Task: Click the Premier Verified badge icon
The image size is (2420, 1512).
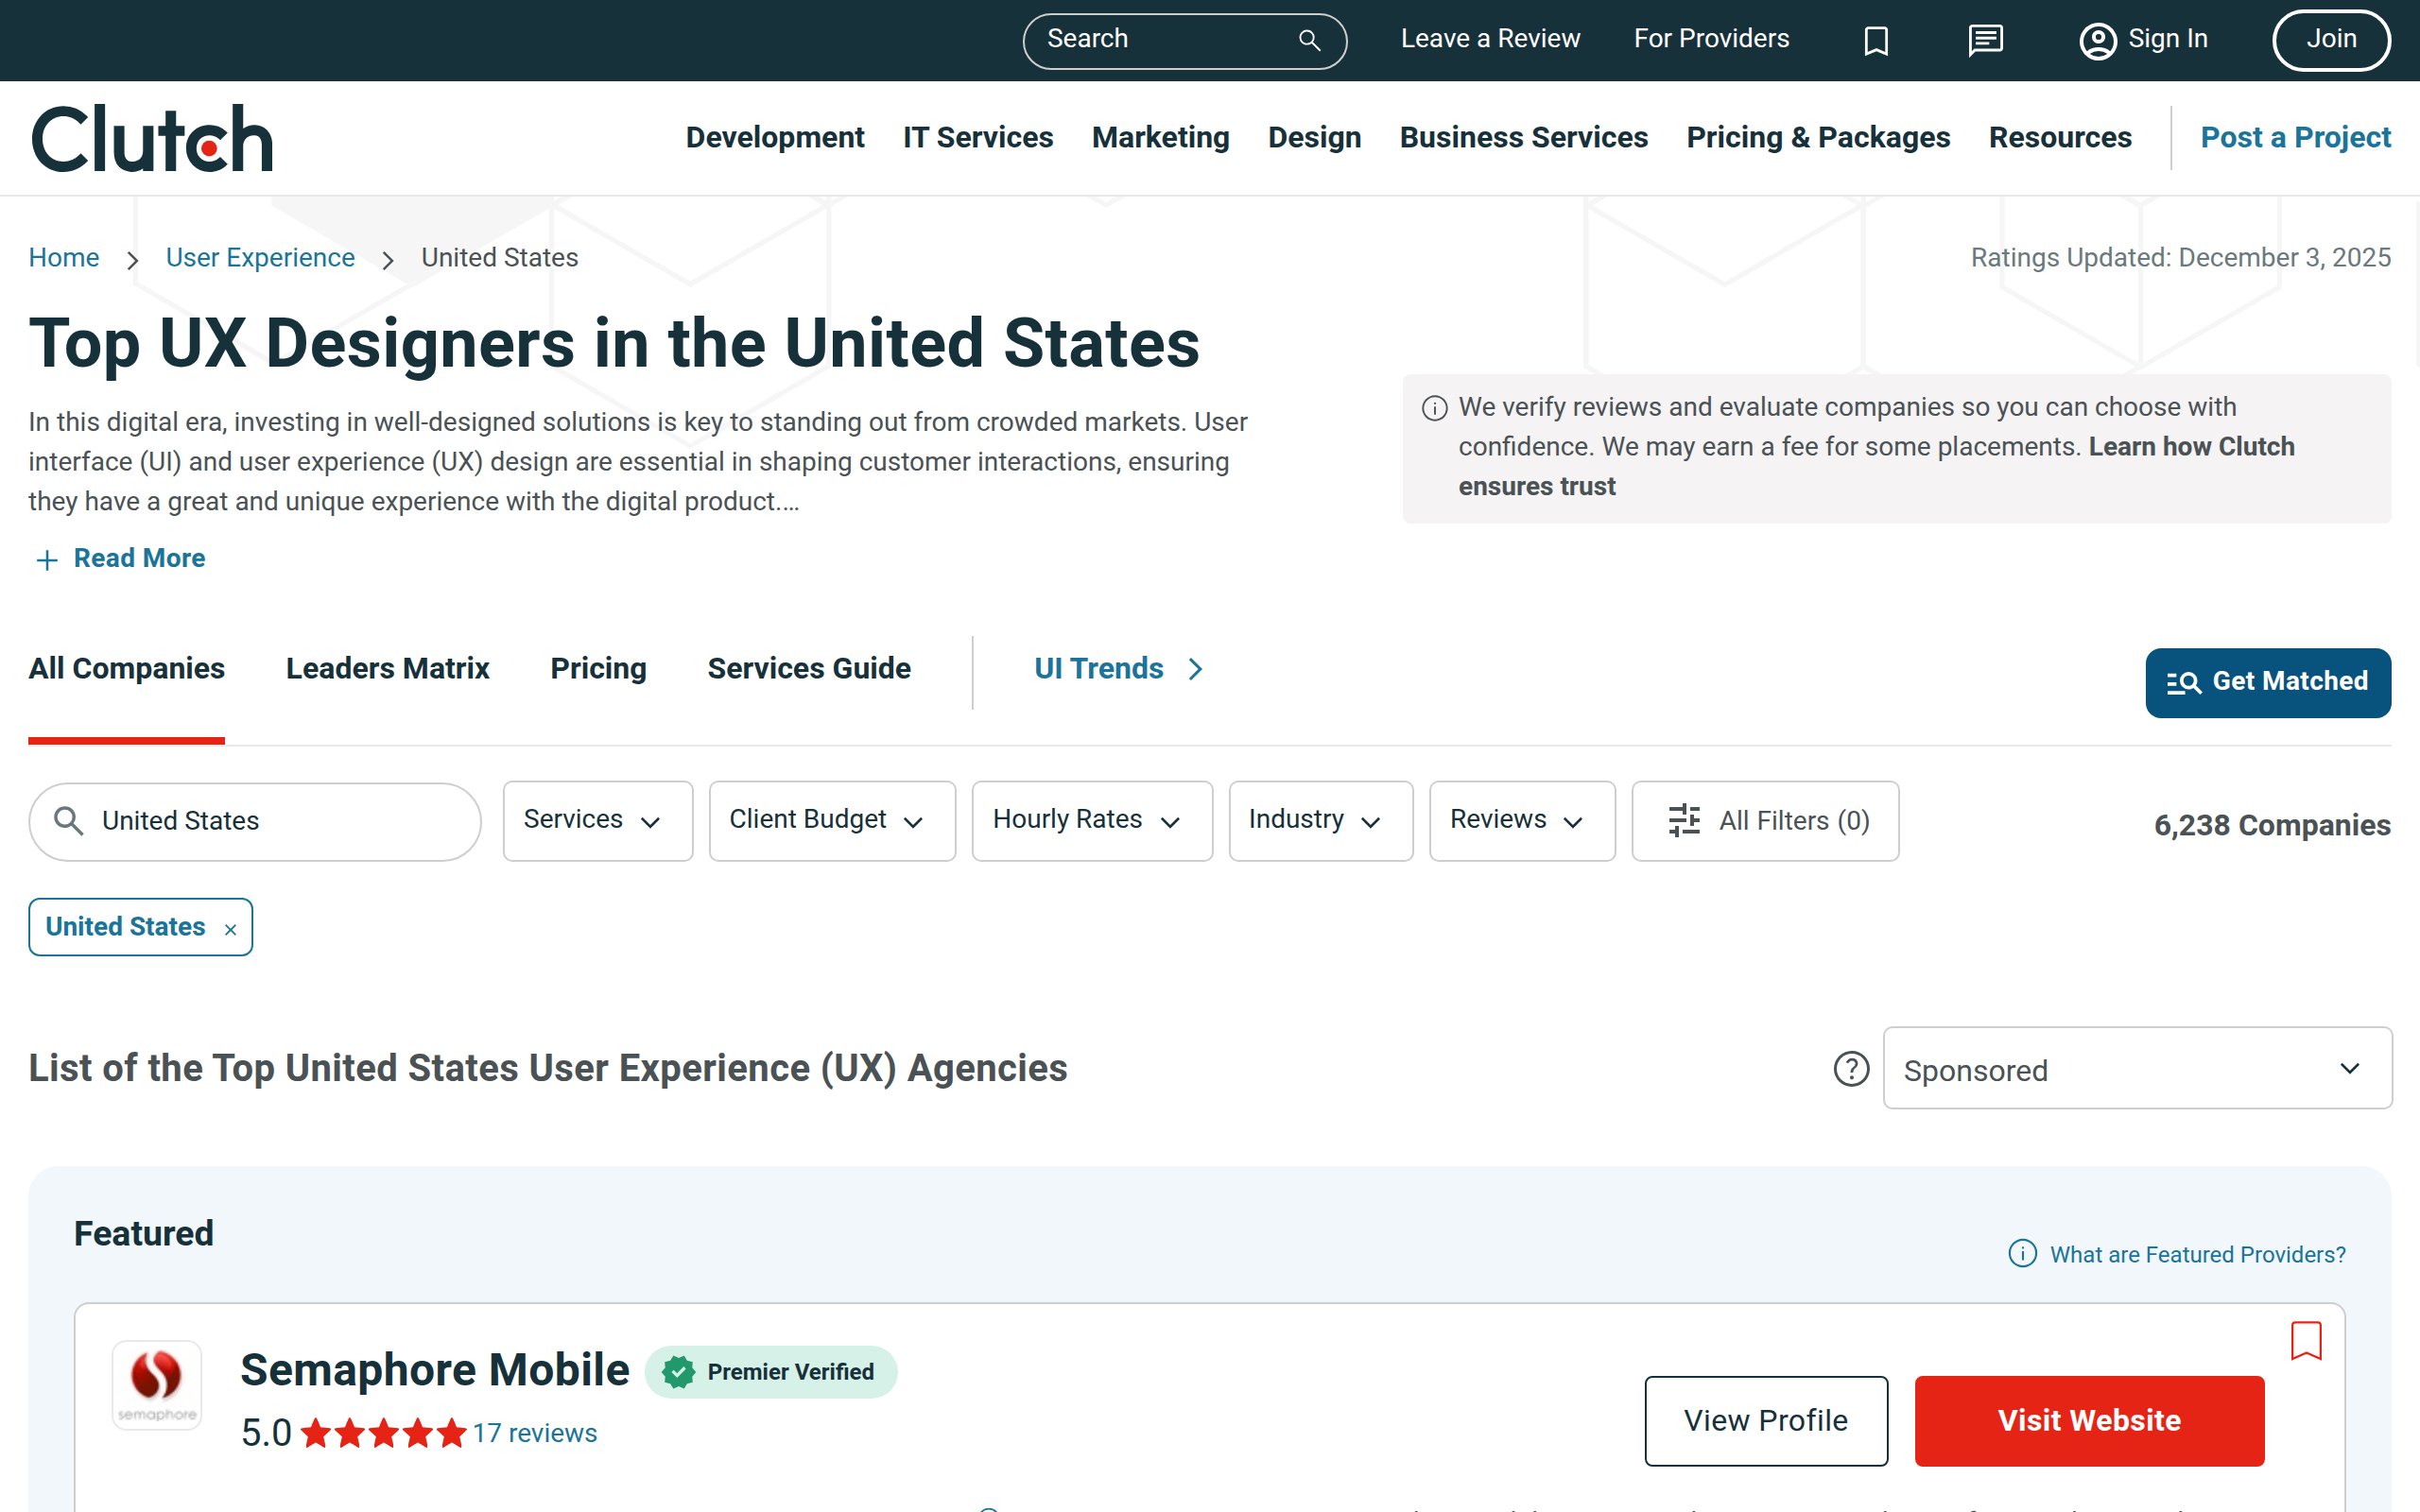Action: click(679, 1372)
